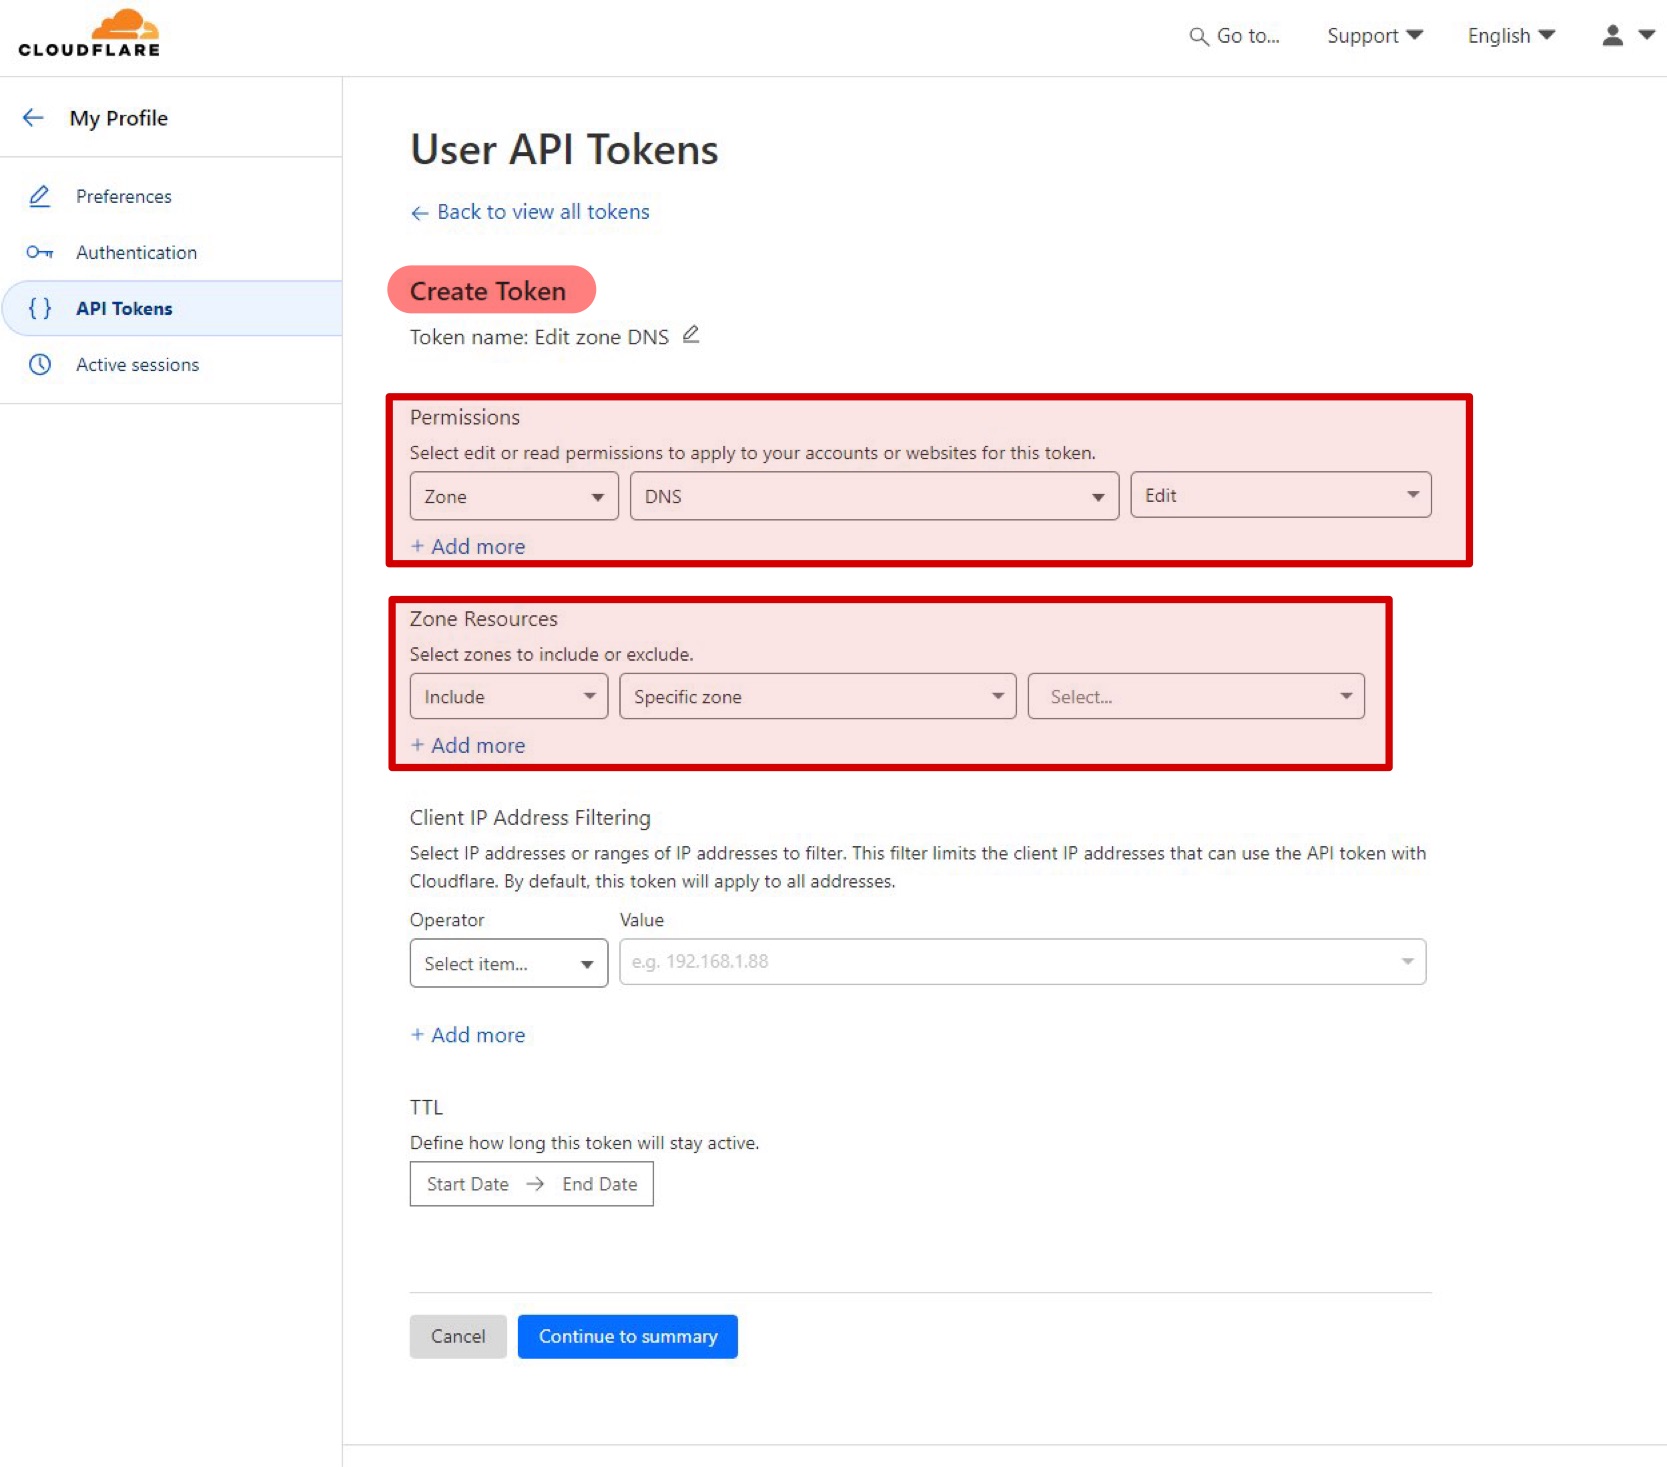Change the Edit permission level dropdown
The image size is (1667, 1467).
[x=1280, y=494]
